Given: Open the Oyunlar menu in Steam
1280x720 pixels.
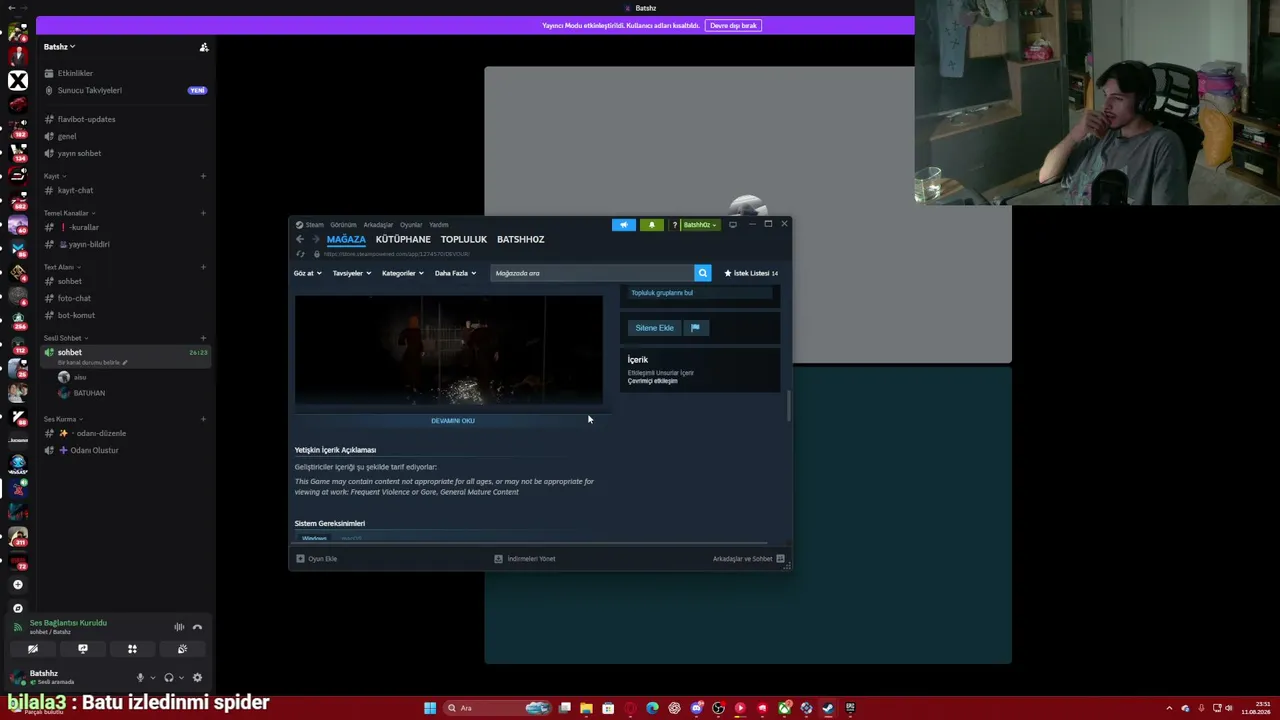Looking at the screenshot, I should [411, 225].
